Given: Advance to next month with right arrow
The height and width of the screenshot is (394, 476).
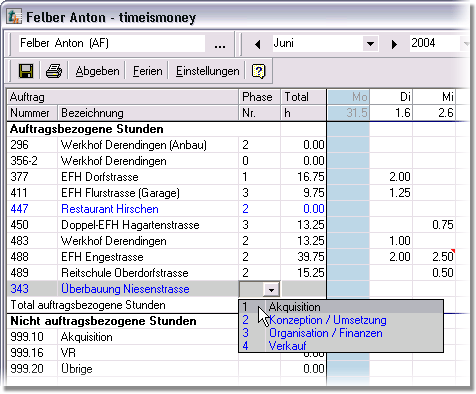Looking at the screenshot, I should (x=394, y=44).
